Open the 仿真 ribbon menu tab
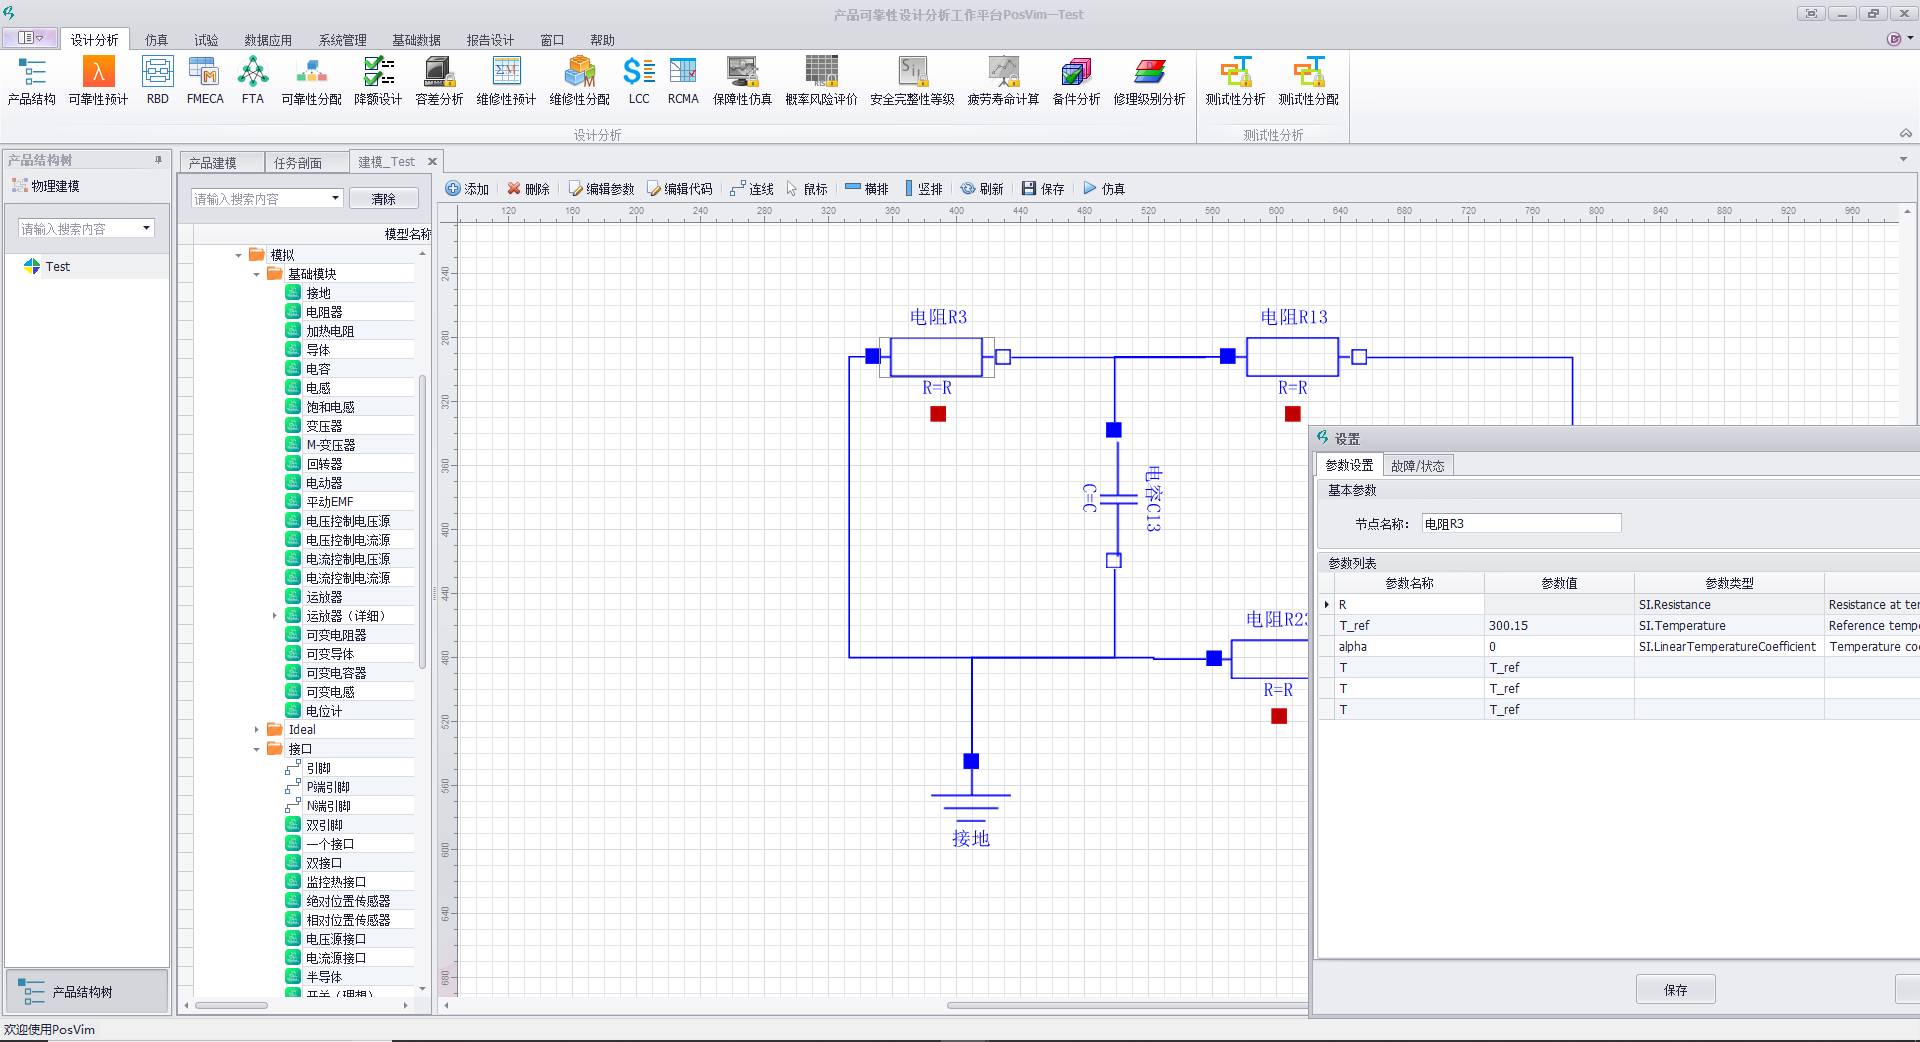1920x1042 pixels. click(156, 40)
